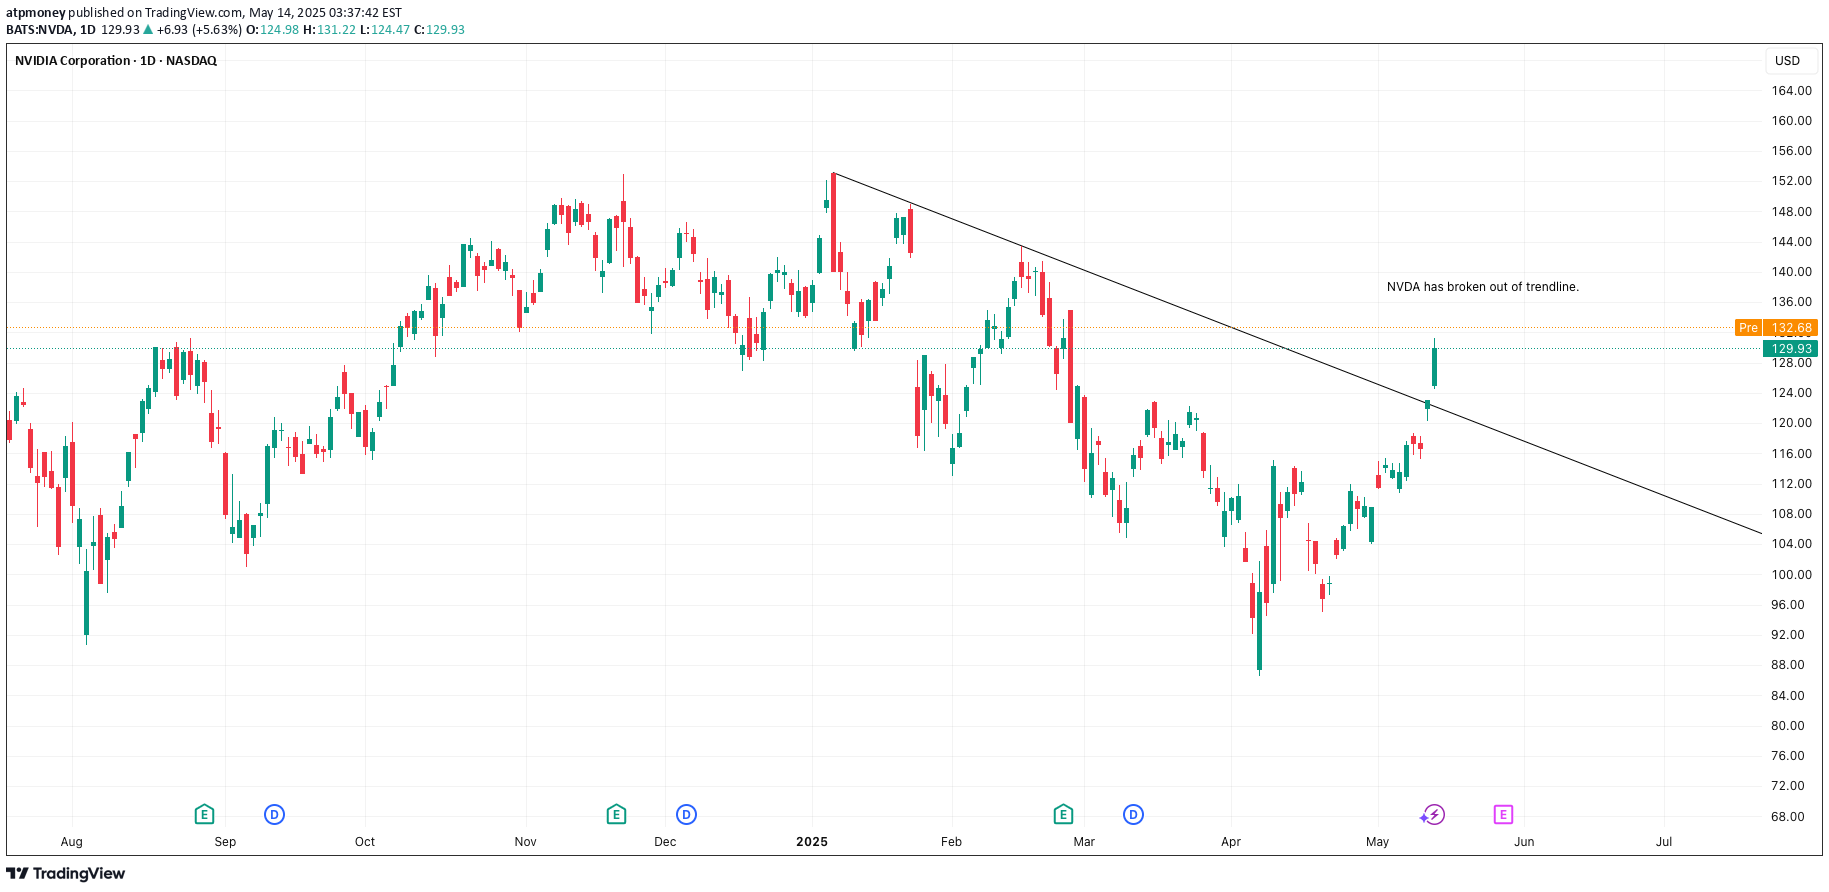Click the 88.00 price axis label
The height and width of the screenshot is (892, 1829).
[x=1787, y=665]
